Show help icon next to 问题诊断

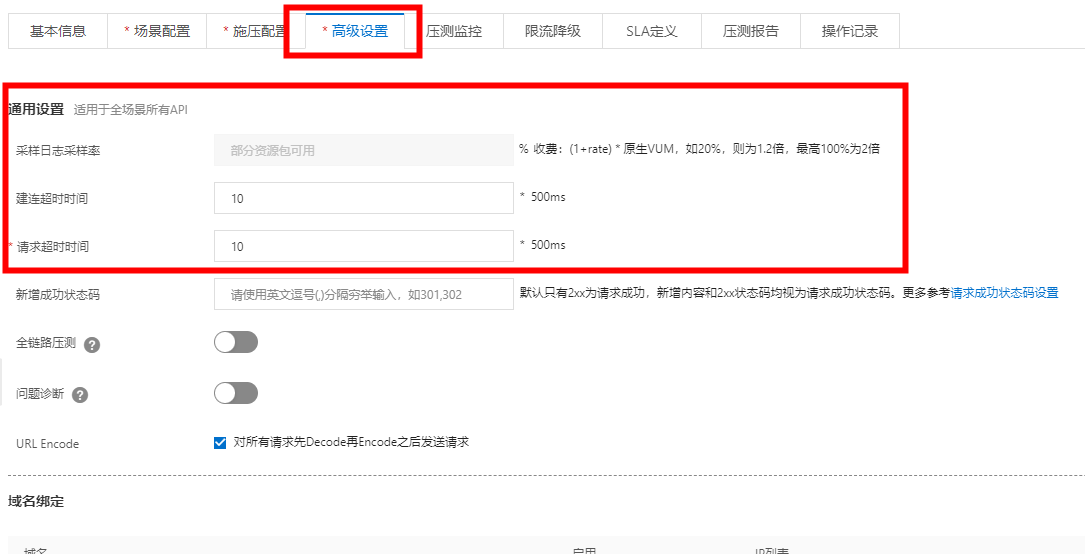(x=80, y=395)
